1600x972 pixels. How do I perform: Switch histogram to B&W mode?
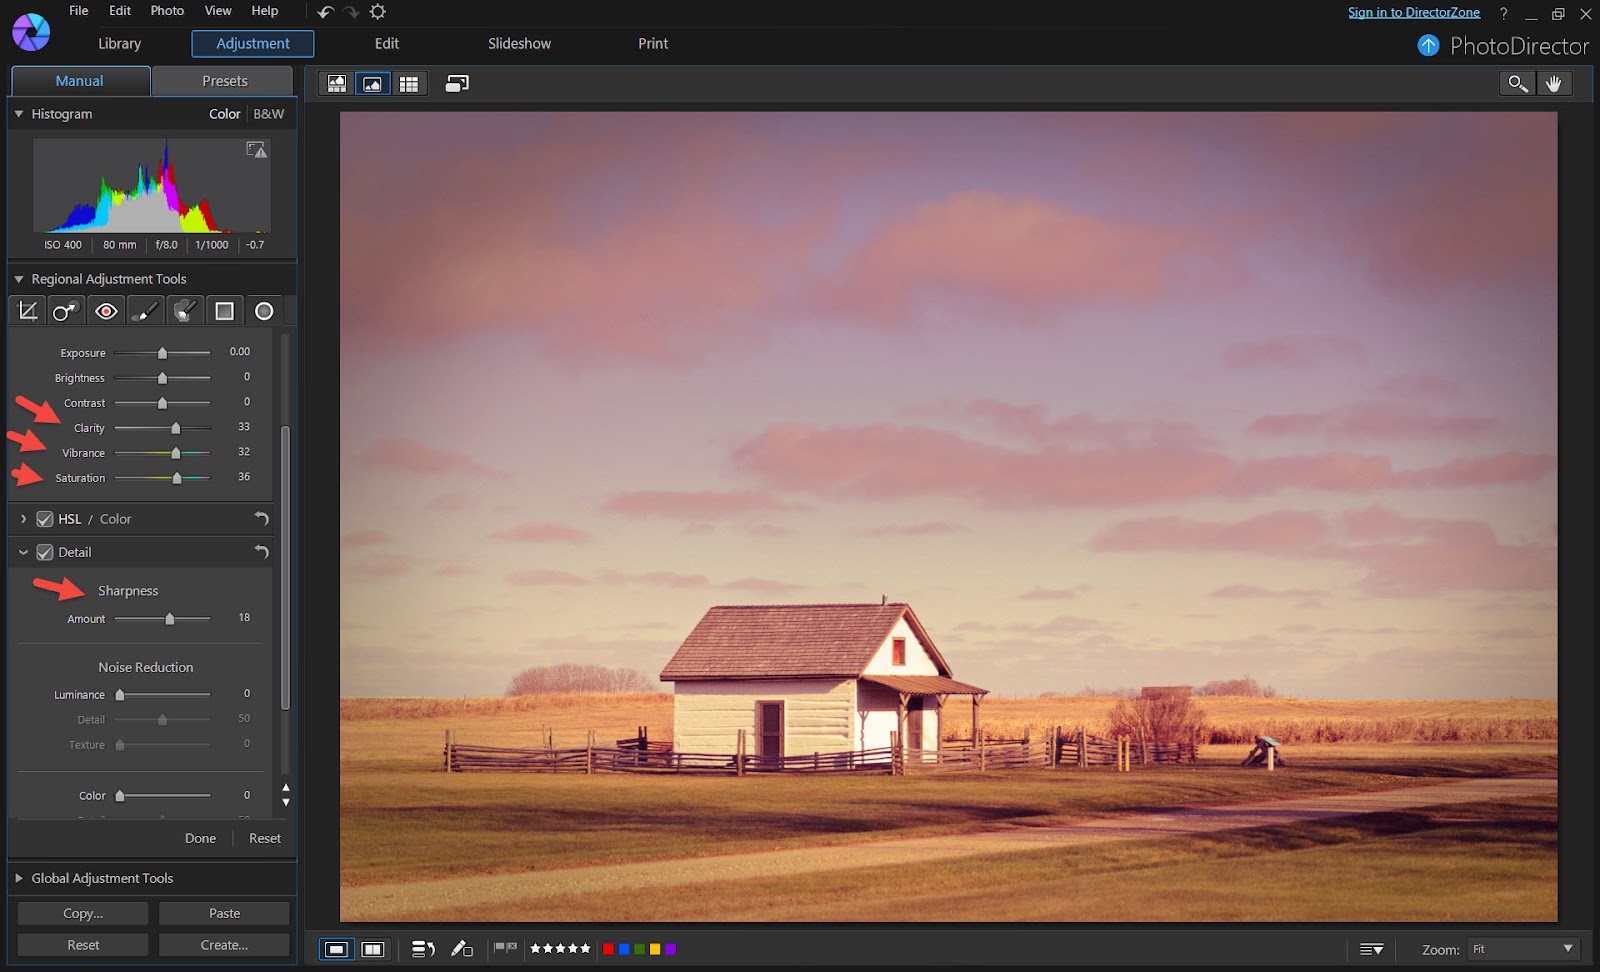[269, 114]
